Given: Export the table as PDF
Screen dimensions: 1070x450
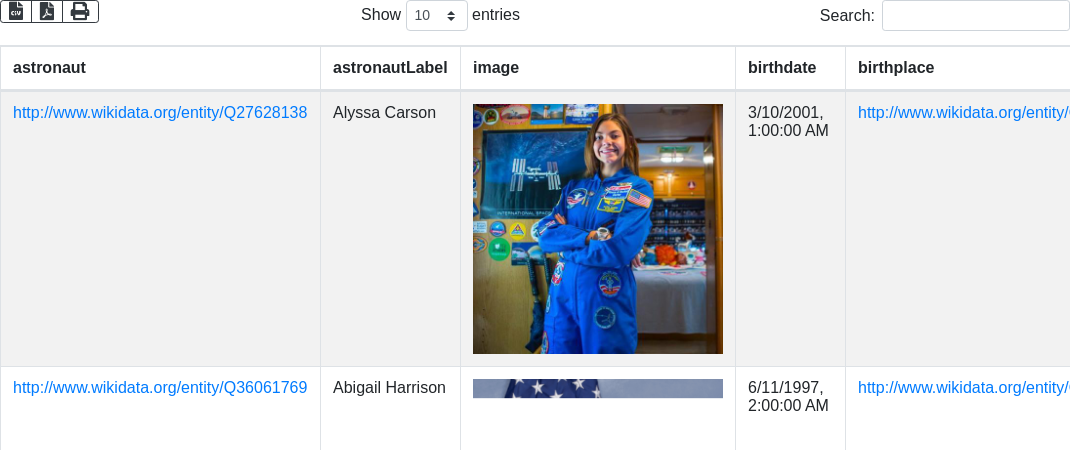Looking at the screenshot, I should tap(47, 11).
